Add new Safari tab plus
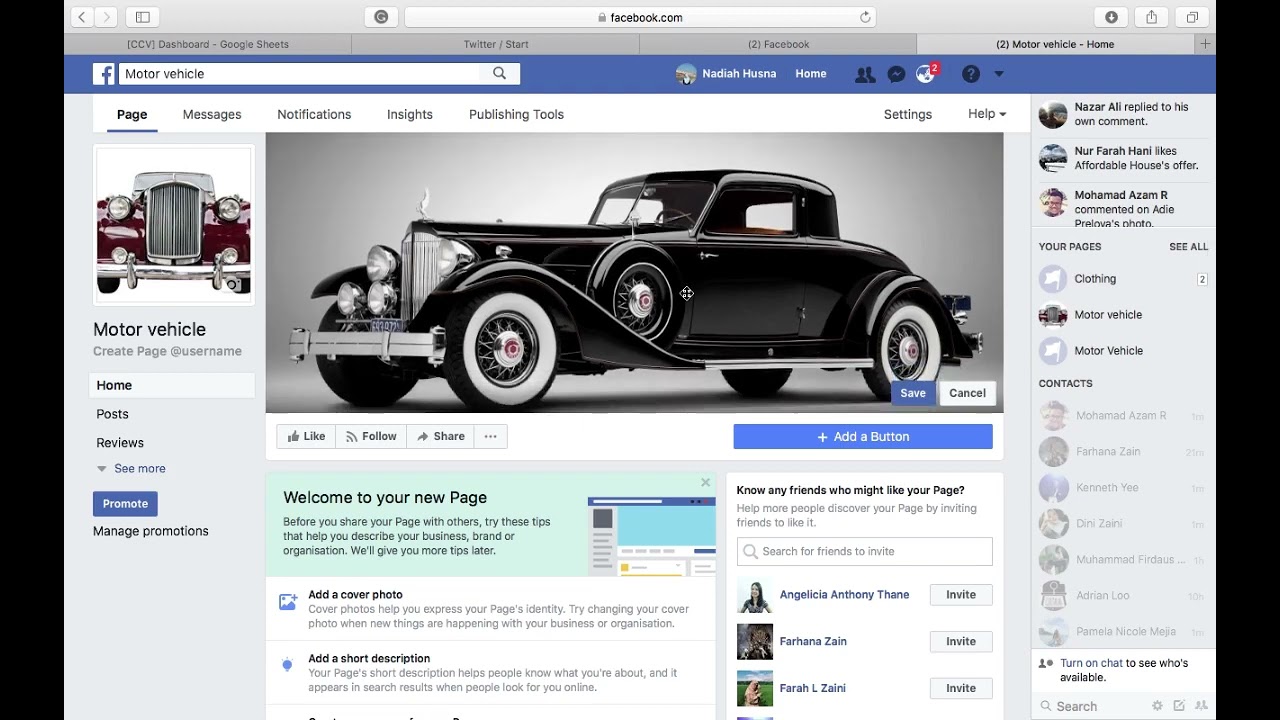 click(1205, 44)
